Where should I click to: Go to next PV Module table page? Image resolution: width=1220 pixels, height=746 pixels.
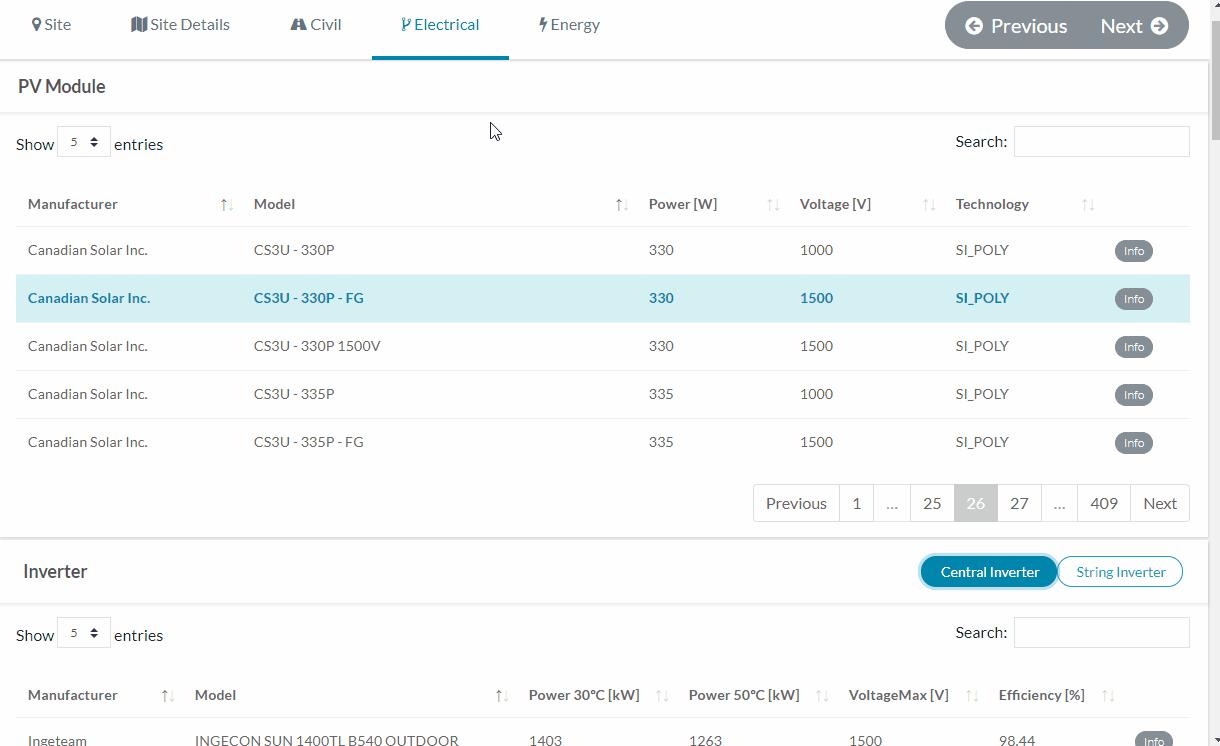point(1160,503)
